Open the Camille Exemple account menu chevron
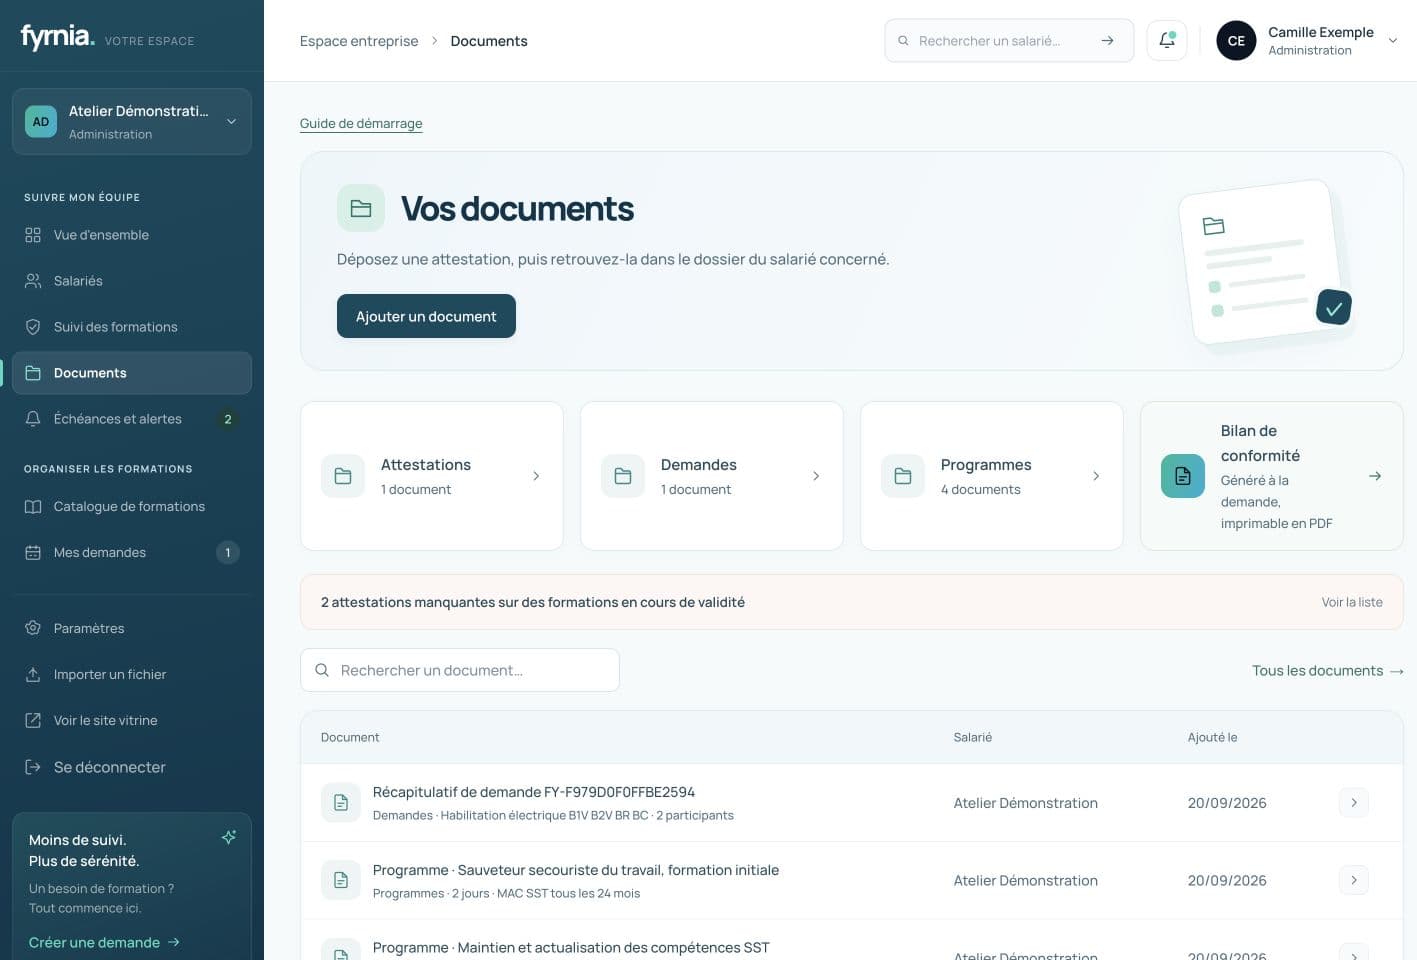Screen dimensions: 1417x960 point(1393,41)
